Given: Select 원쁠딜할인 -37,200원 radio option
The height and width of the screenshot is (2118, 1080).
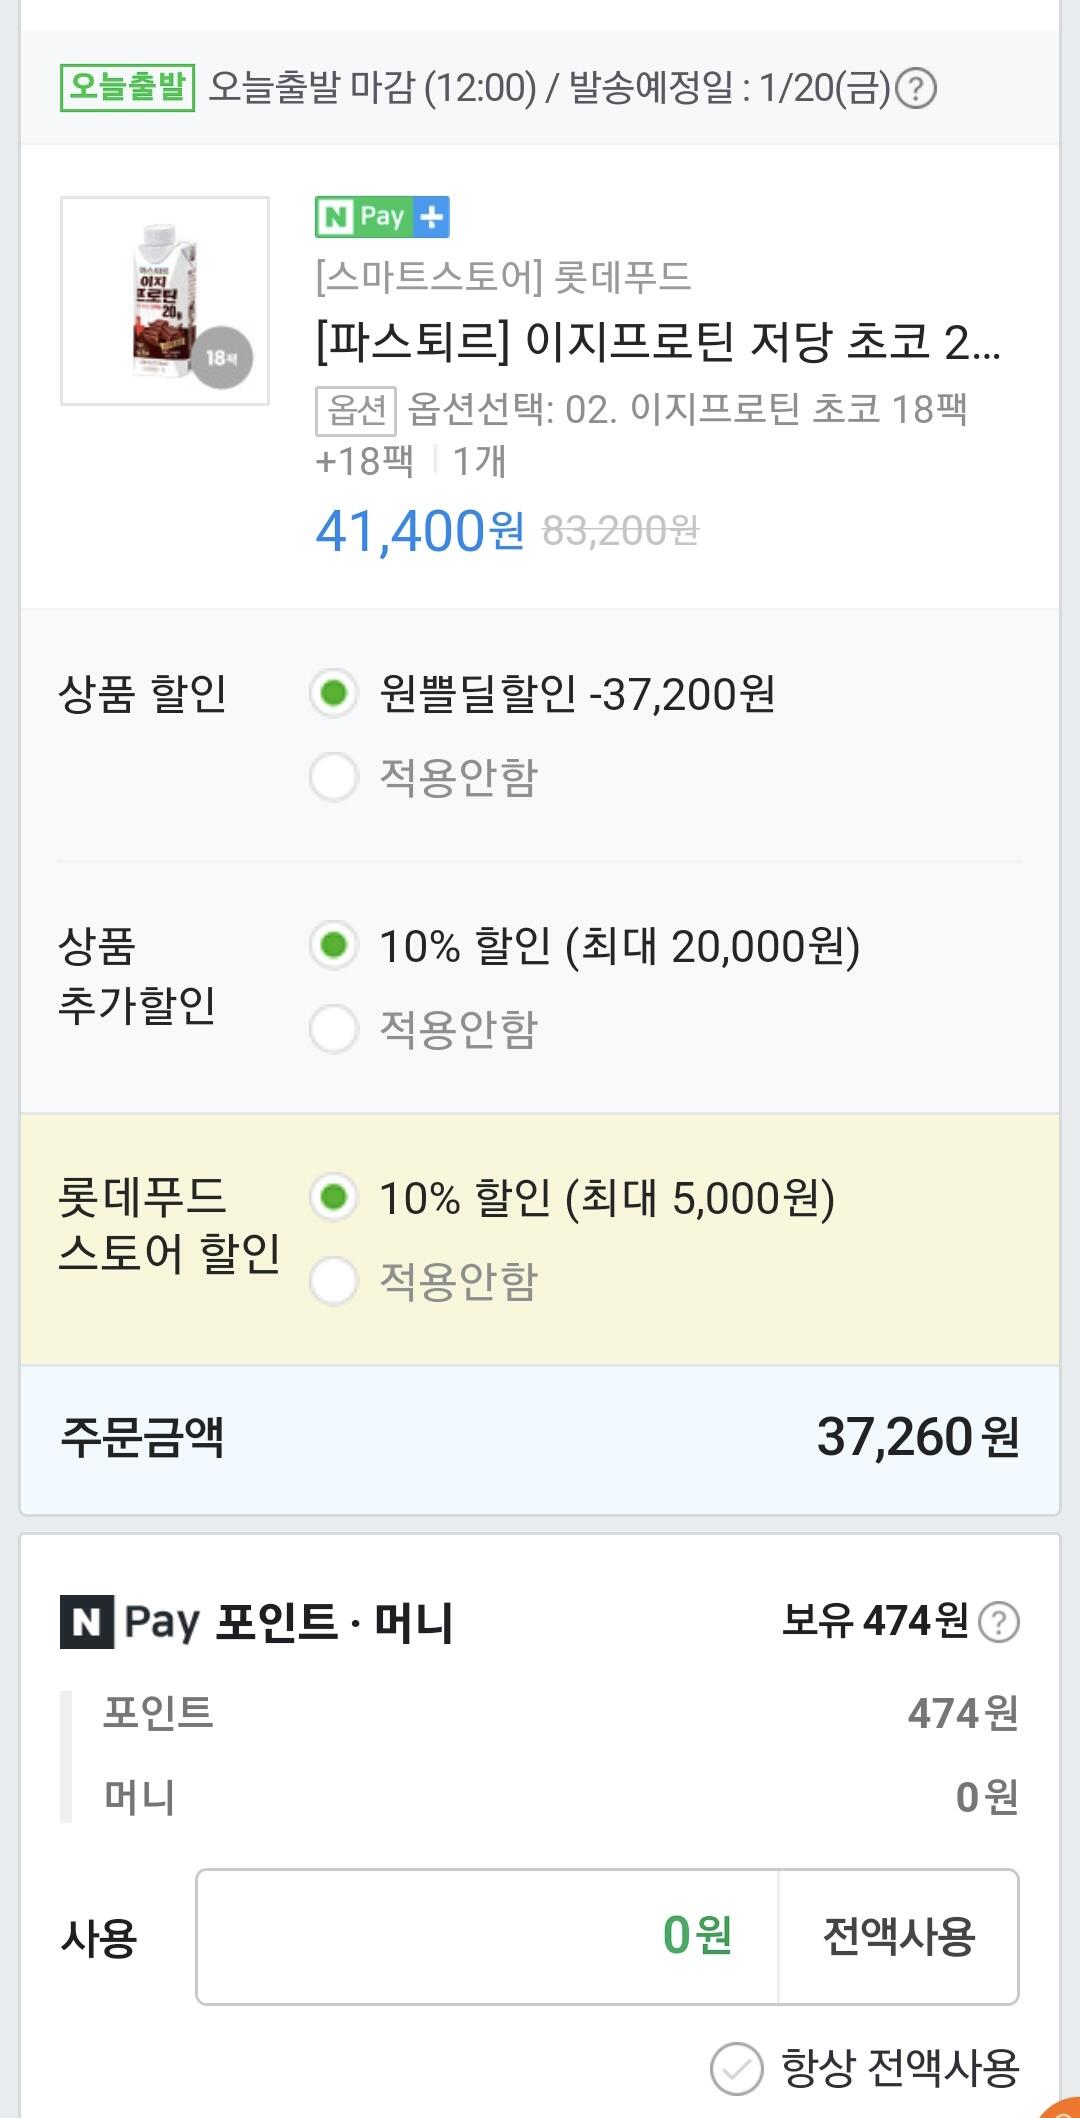Looking at the screenshot, I should coord(334,693).
